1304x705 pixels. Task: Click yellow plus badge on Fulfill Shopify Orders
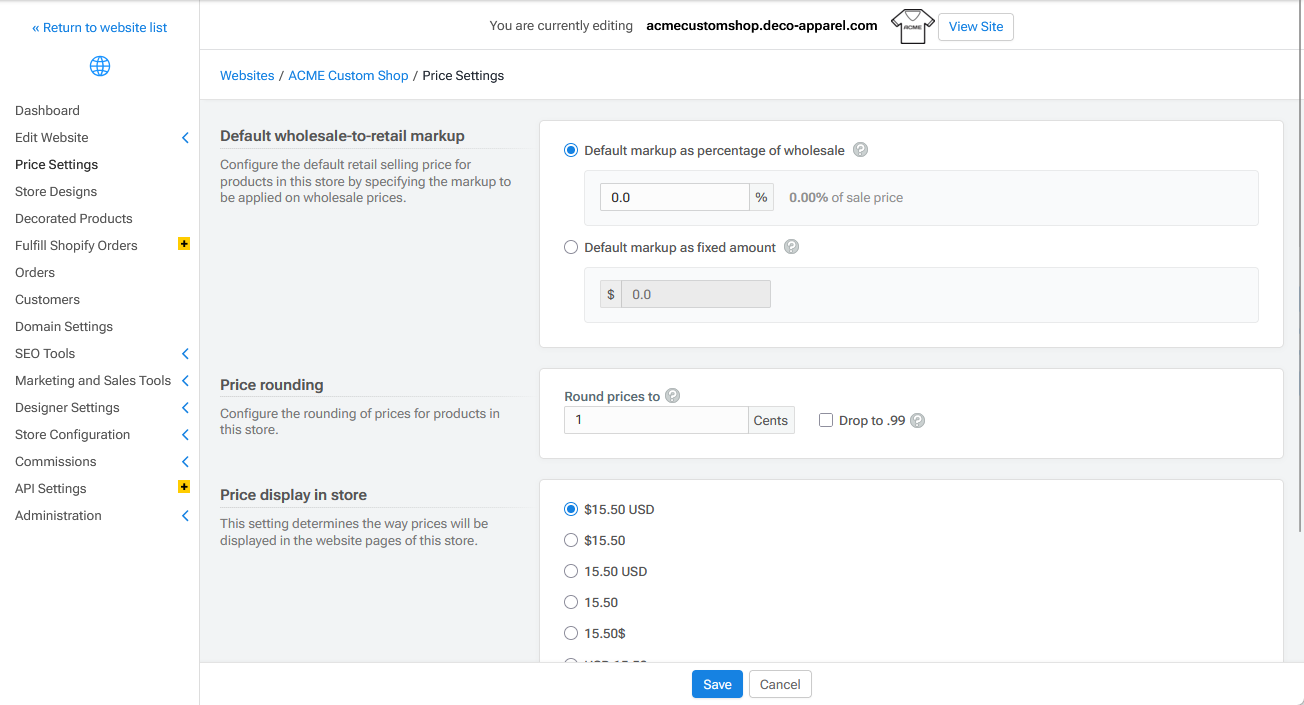pyautogui.click(x=183, y=244)
